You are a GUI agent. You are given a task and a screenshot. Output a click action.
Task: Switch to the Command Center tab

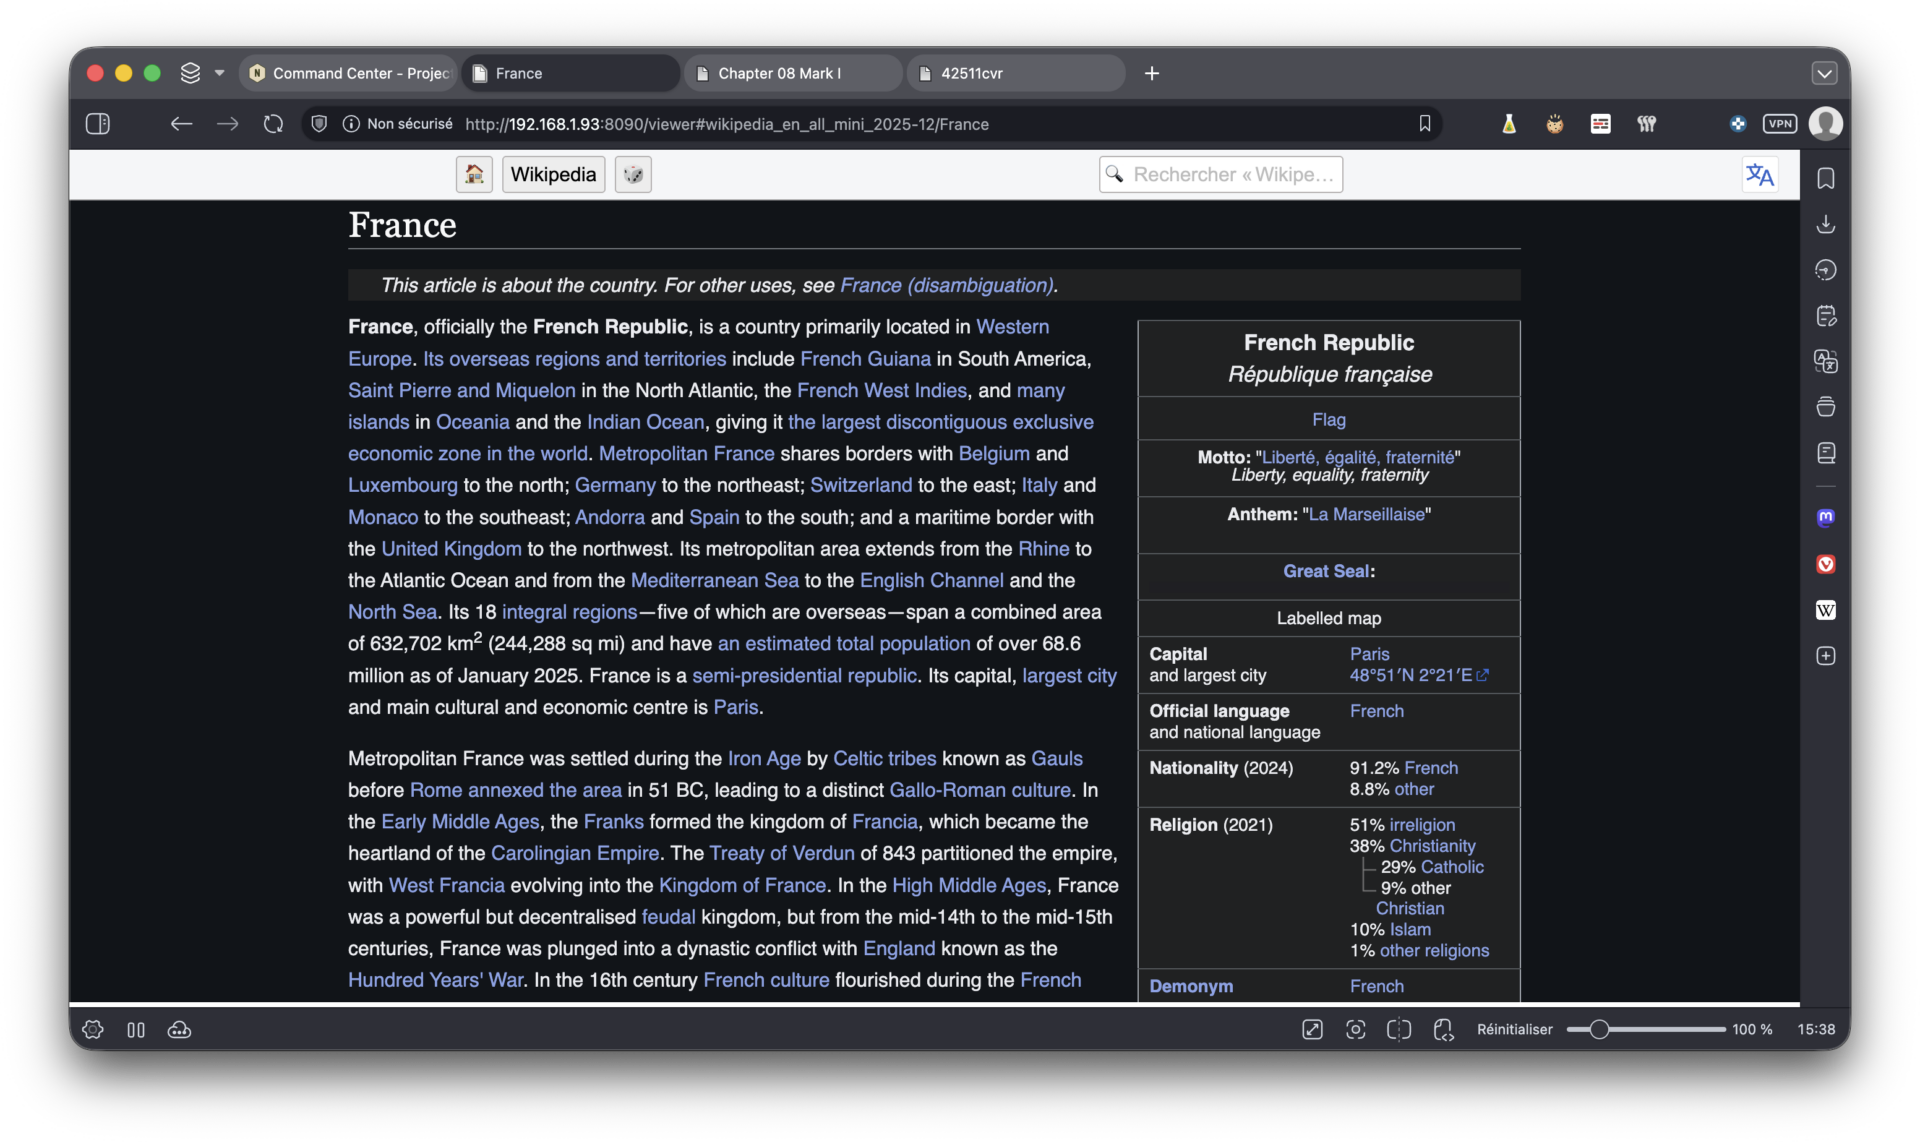click(x=352, y=73)
